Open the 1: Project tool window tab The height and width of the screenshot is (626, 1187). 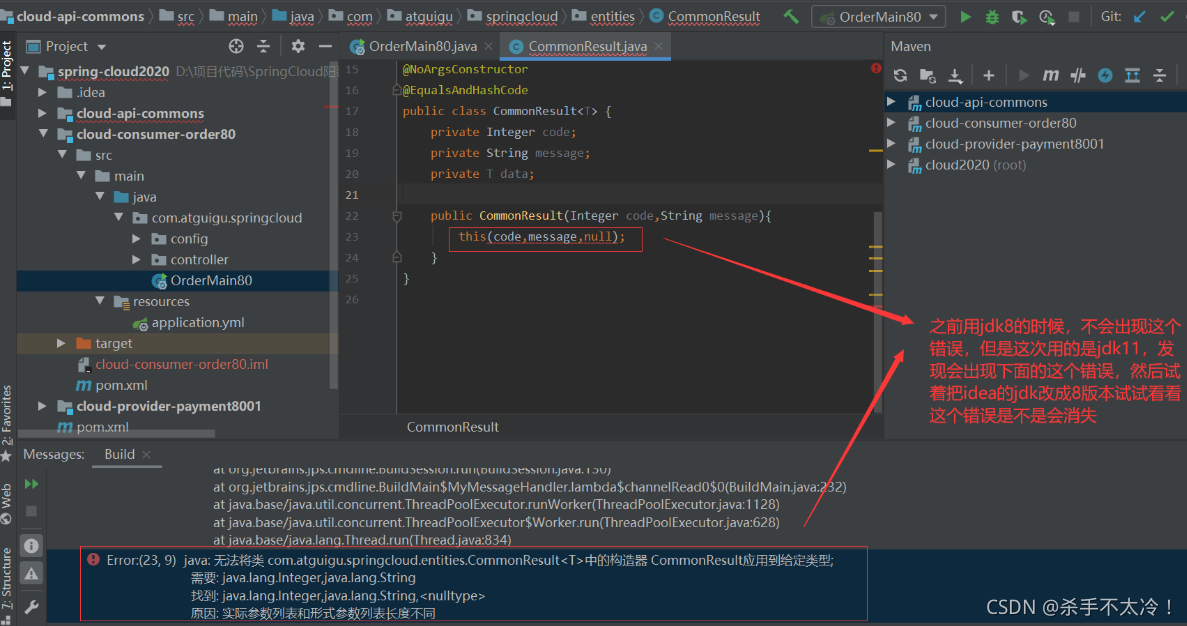click(x=7, y=72)
